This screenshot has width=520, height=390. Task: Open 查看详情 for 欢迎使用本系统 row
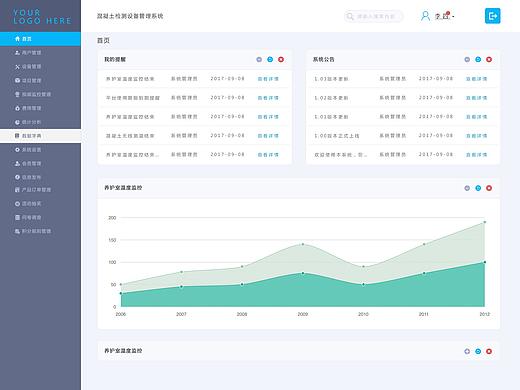click(x=476, y=155)
